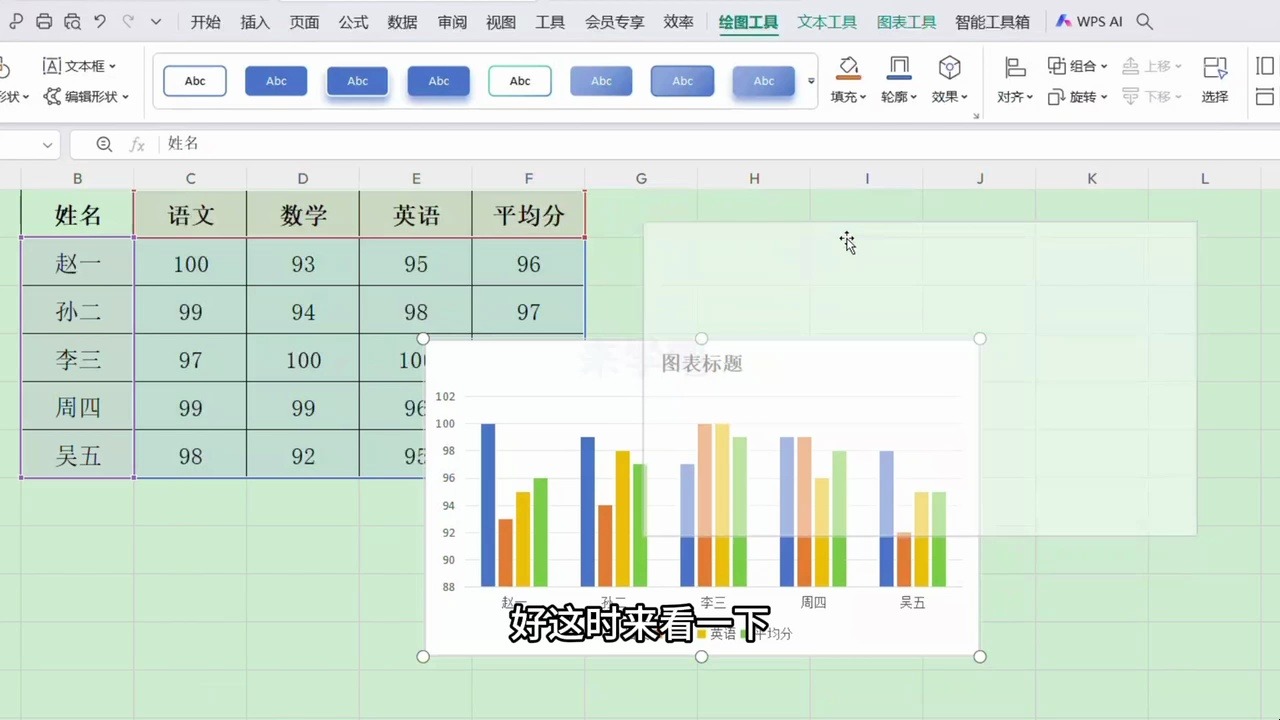Switch to the 数据 tab
The image size is (1280, 720).
[402, 21]
